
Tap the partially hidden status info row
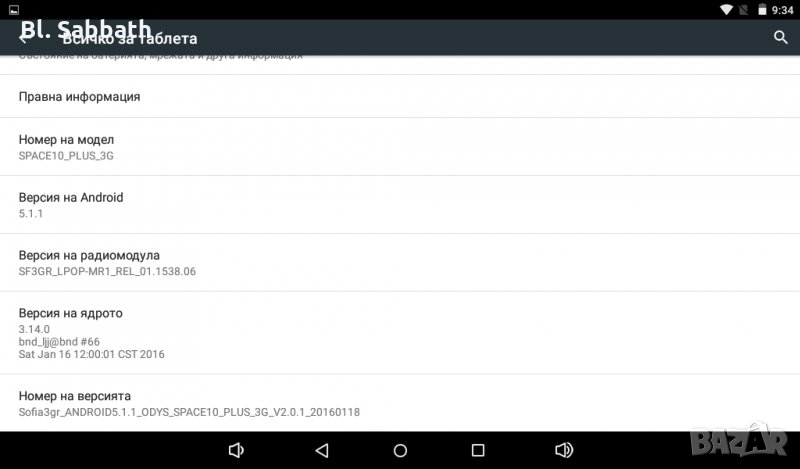click(400, 64)
